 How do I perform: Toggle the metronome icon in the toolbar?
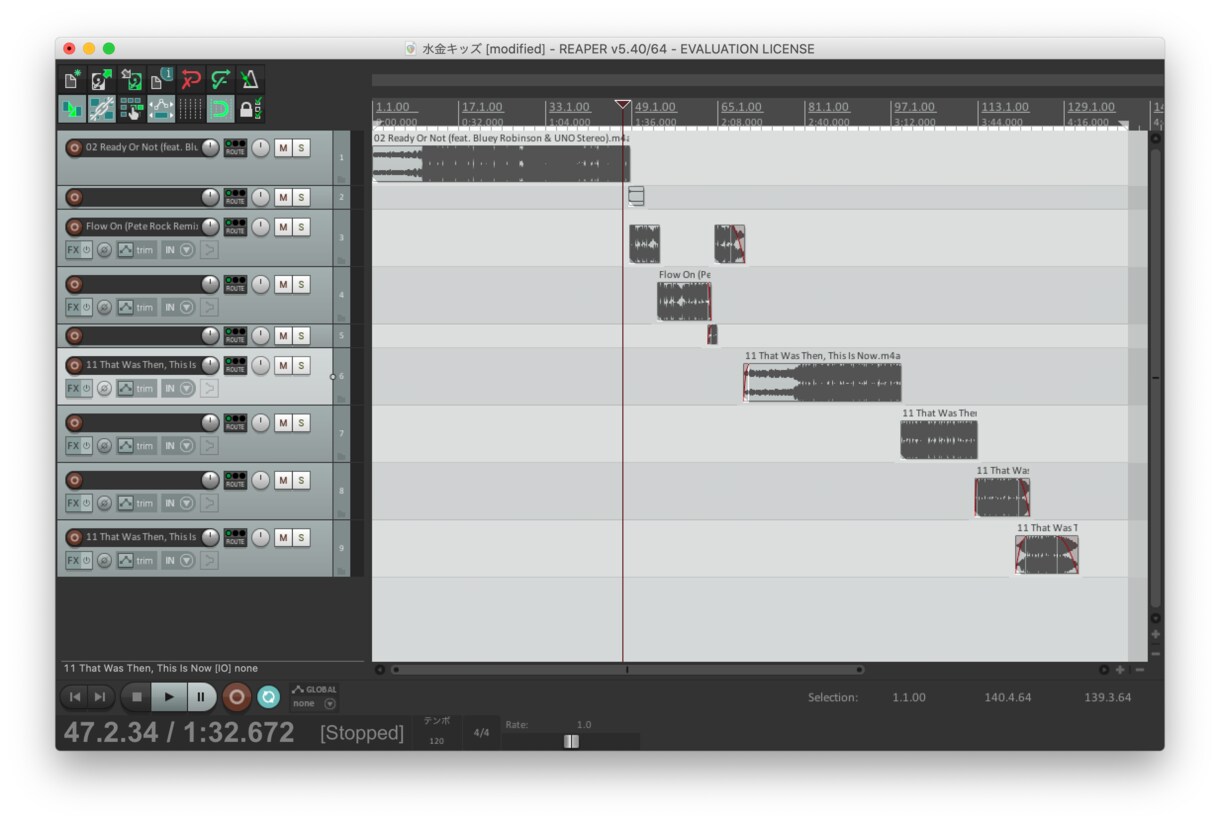(x=249, y=81)
